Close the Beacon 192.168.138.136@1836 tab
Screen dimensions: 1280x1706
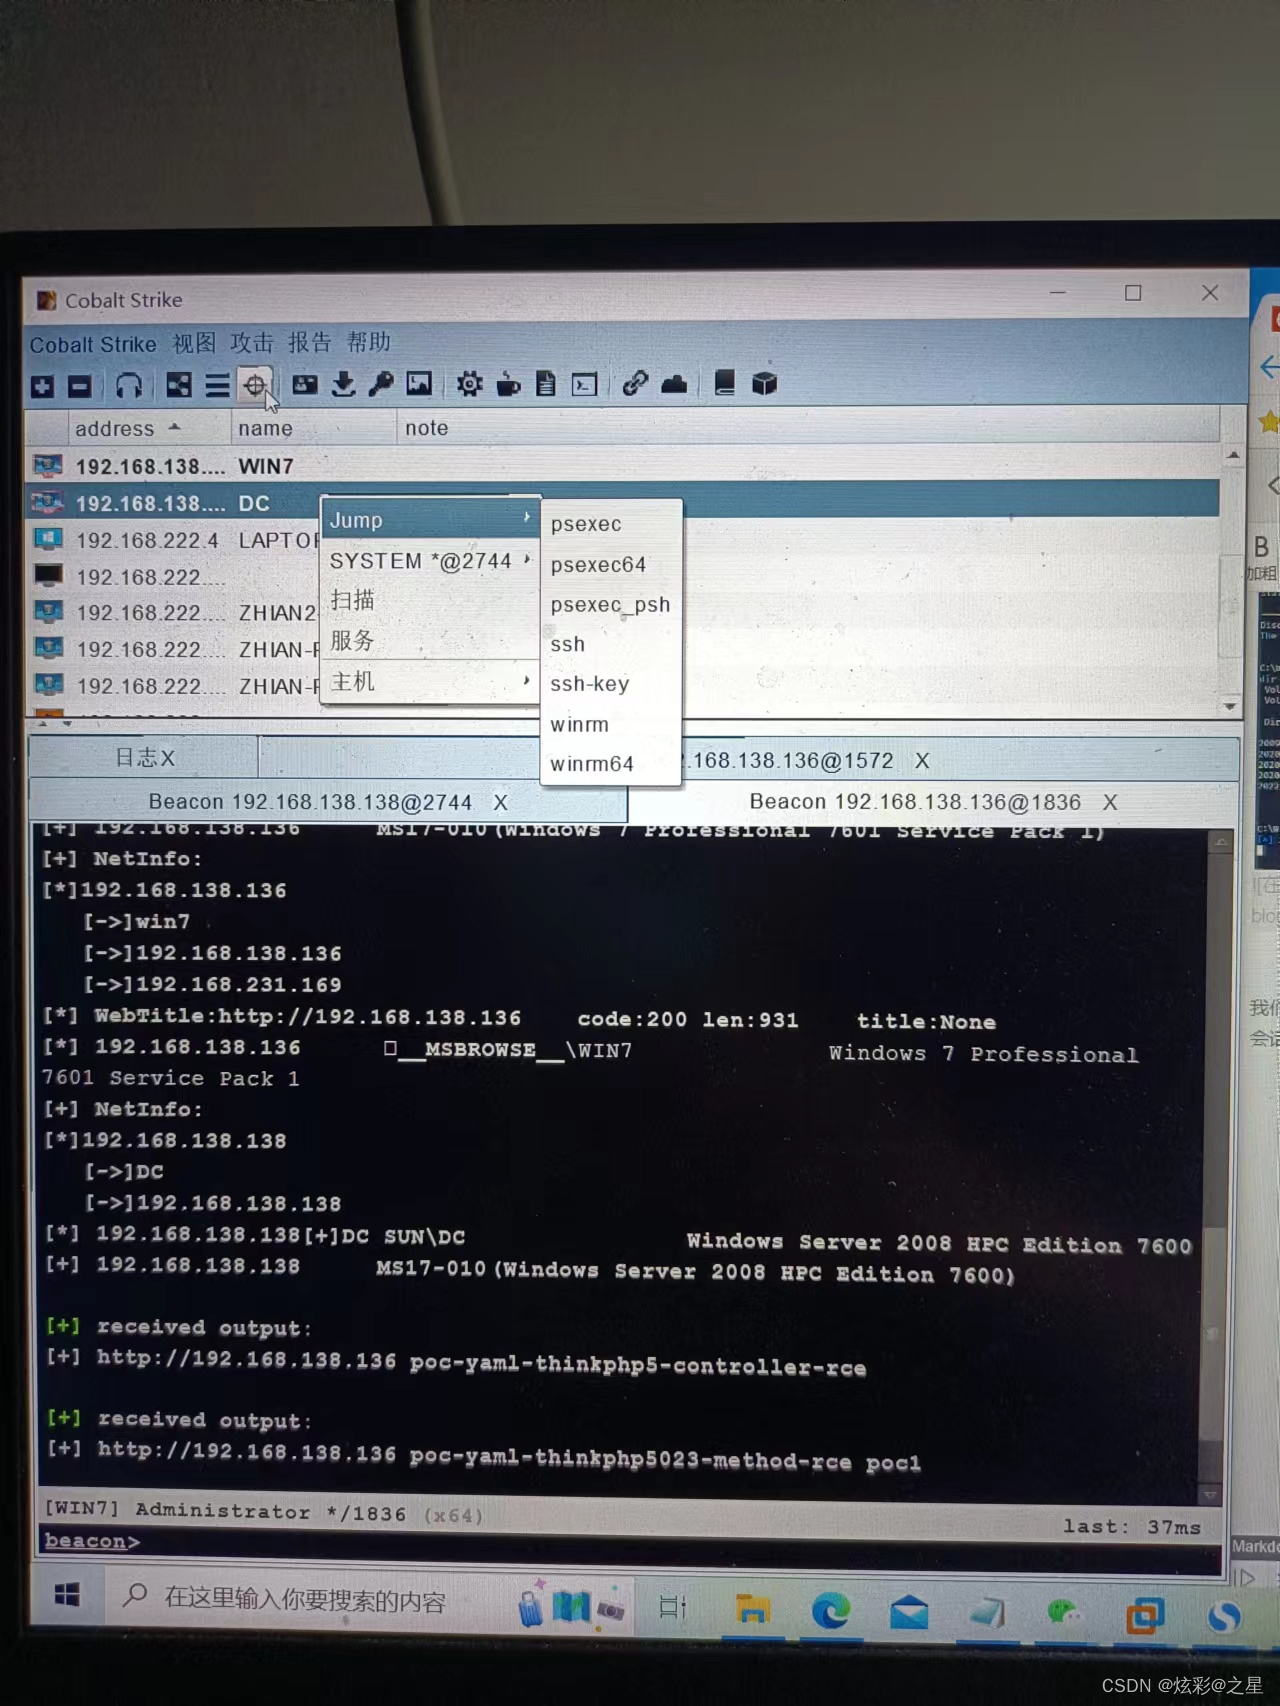pyautogui.click(x=1110, y=802)
